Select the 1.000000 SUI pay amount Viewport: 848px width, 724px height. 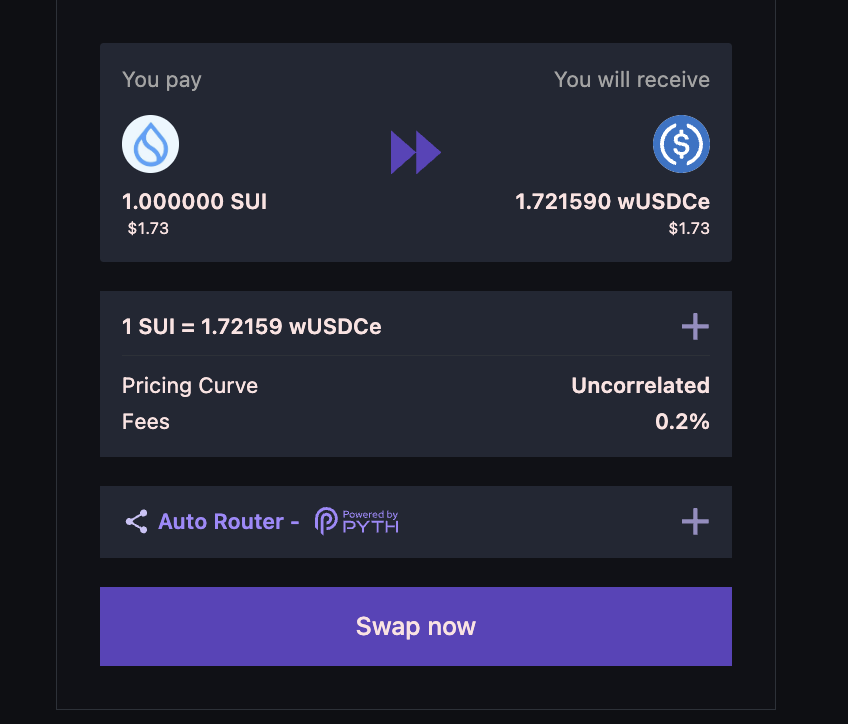point(194,202)
